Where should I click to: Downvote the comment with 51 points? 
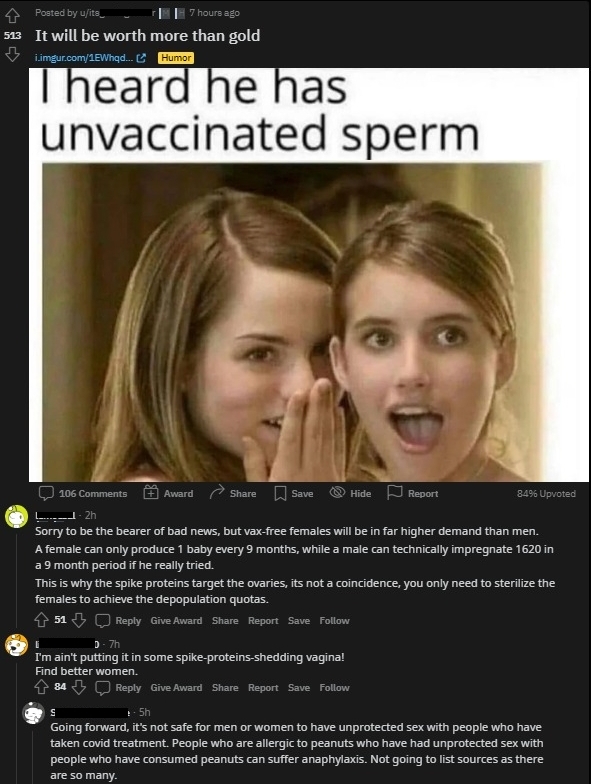pos(78,620)
